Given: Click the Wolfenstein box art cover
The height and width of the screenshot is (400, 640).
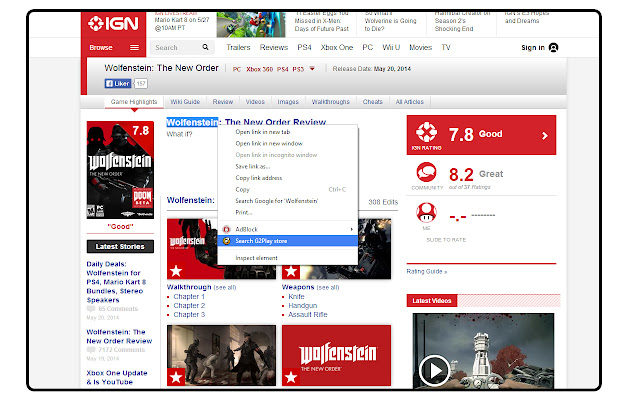Looking at the screenshot, I should click(x=120, y=170).
